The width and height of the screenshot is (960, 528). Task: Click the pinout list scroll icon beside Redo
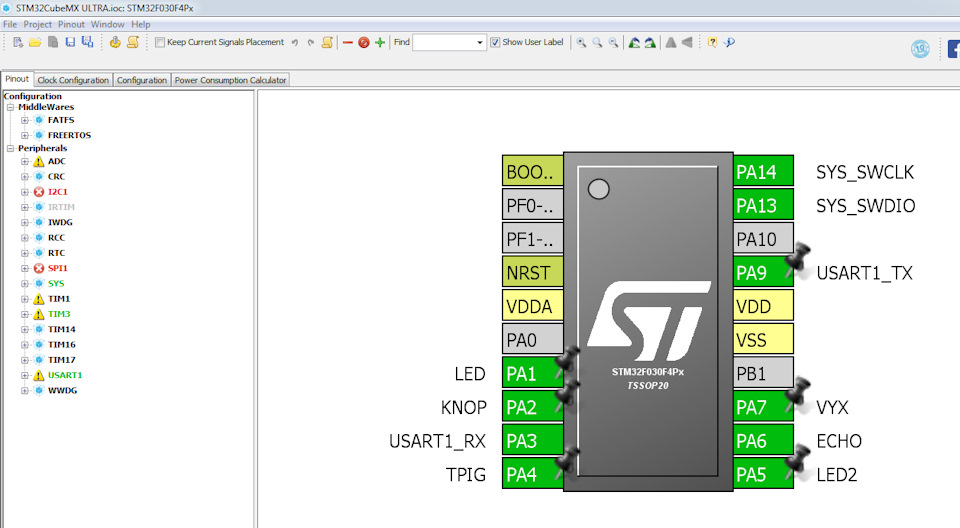[x=328, y=42]
